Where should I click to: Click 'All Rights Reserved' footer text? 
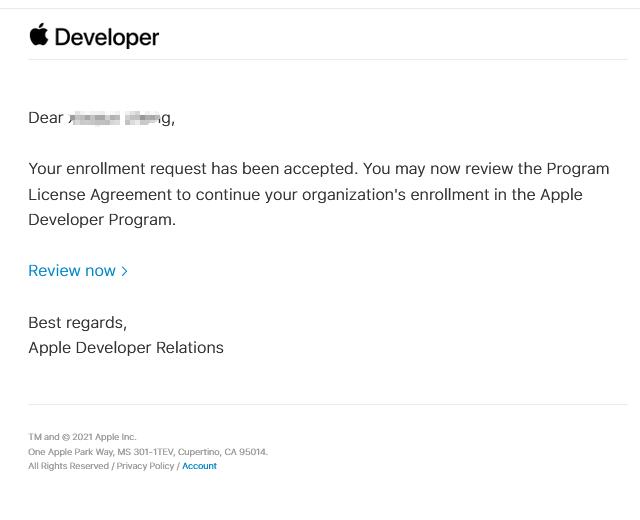pos(69,466)
